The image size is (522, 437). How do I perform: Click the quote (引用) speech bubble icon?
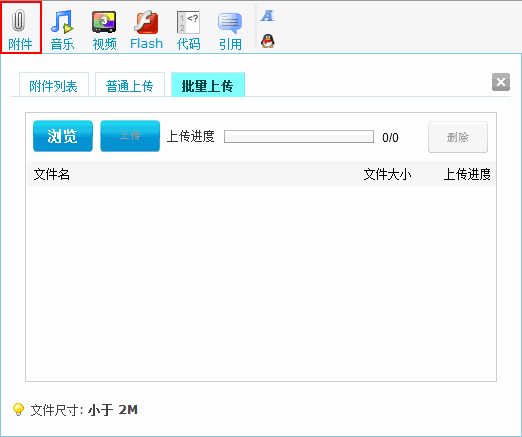tap(230, 23)
